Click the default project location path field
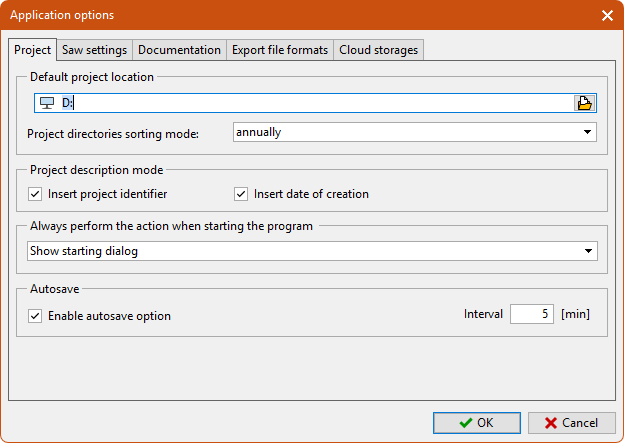Screen dimensions: 624x443 pyautogui.click(x=310, y=103)
